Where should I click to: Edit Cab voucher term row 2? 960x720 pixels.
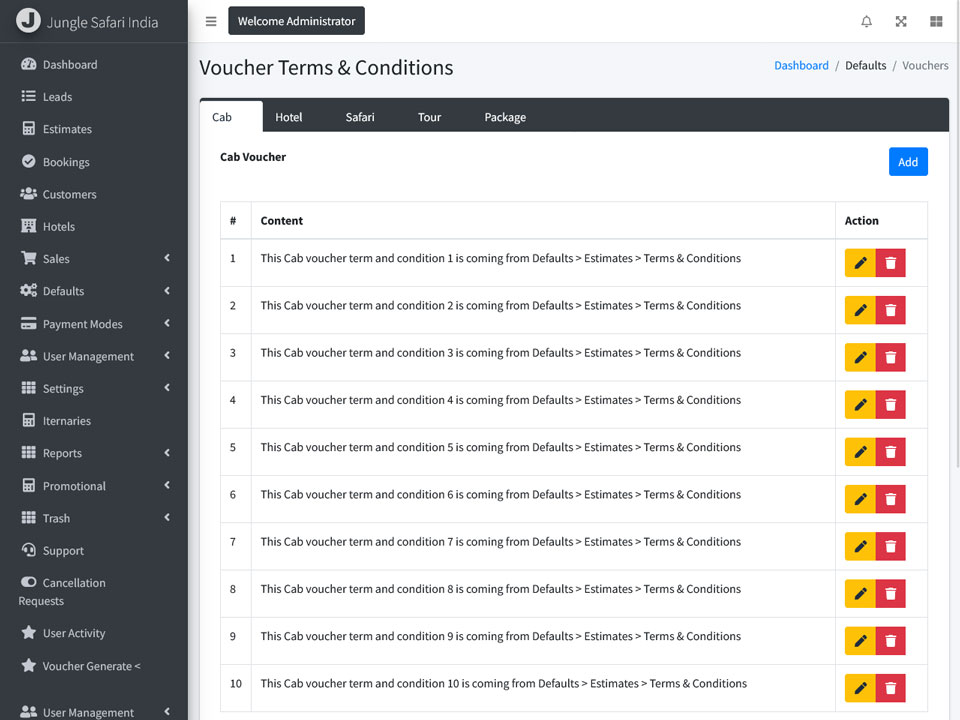[x=860, y=310]
